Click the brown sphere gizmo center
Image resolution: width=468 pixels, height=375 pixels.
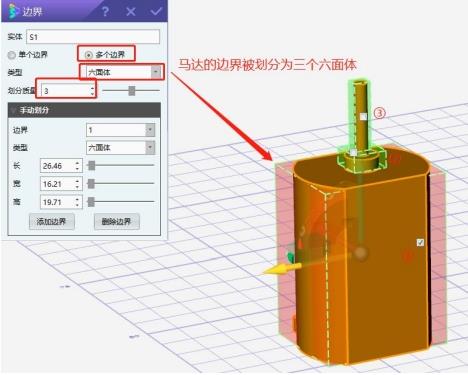click(360, 253)
